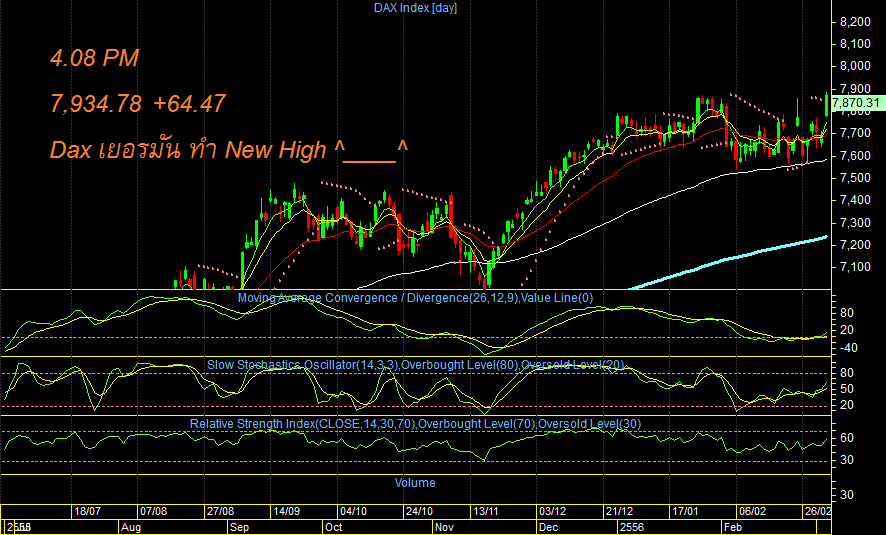Click the 06/02 date label

point(753,511)
